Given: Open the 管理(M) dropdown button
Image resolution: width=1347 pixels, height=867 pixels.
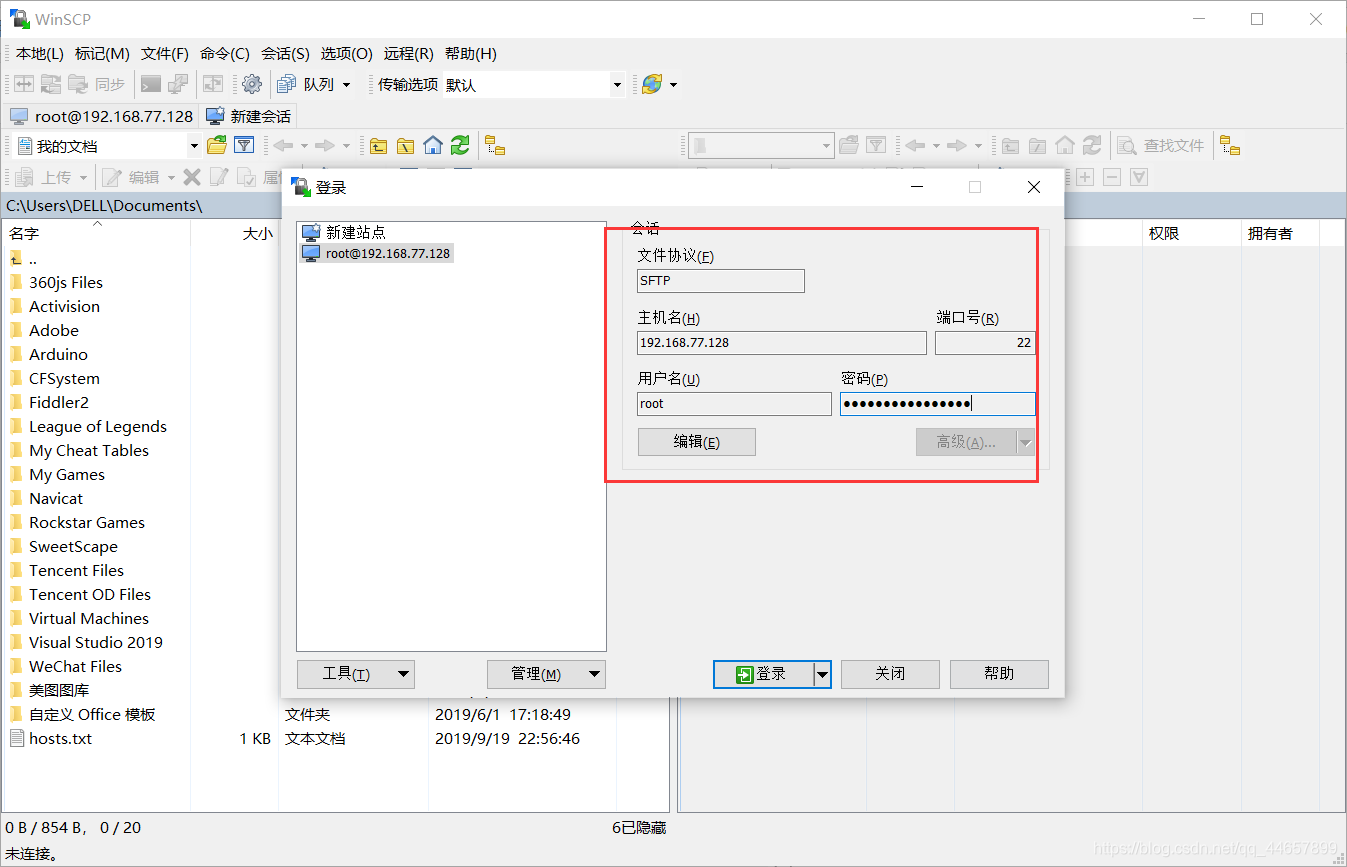Looking at the screenshot, I should pos(546,674).
